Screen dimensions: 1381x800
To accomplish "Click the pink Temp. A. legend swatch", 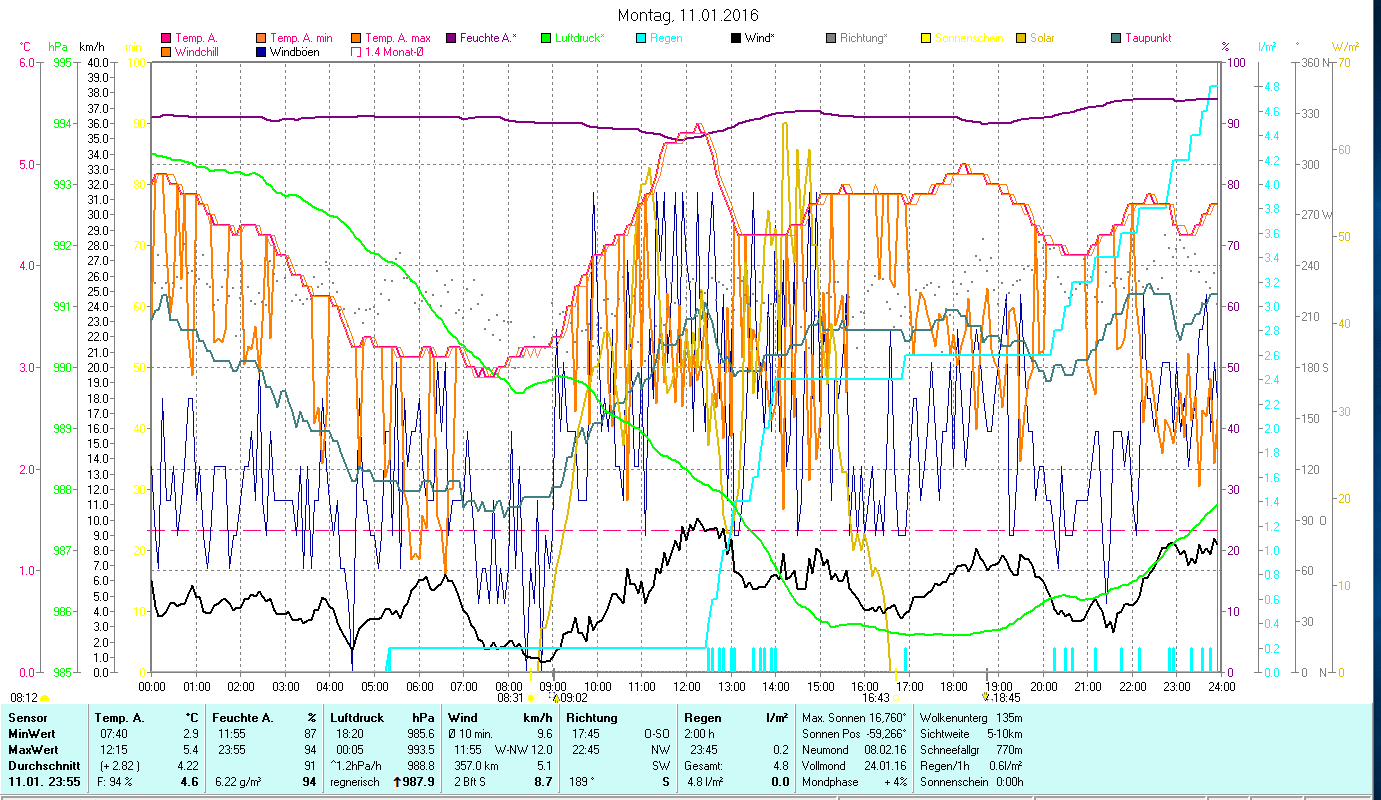I will tap(166, 38).
